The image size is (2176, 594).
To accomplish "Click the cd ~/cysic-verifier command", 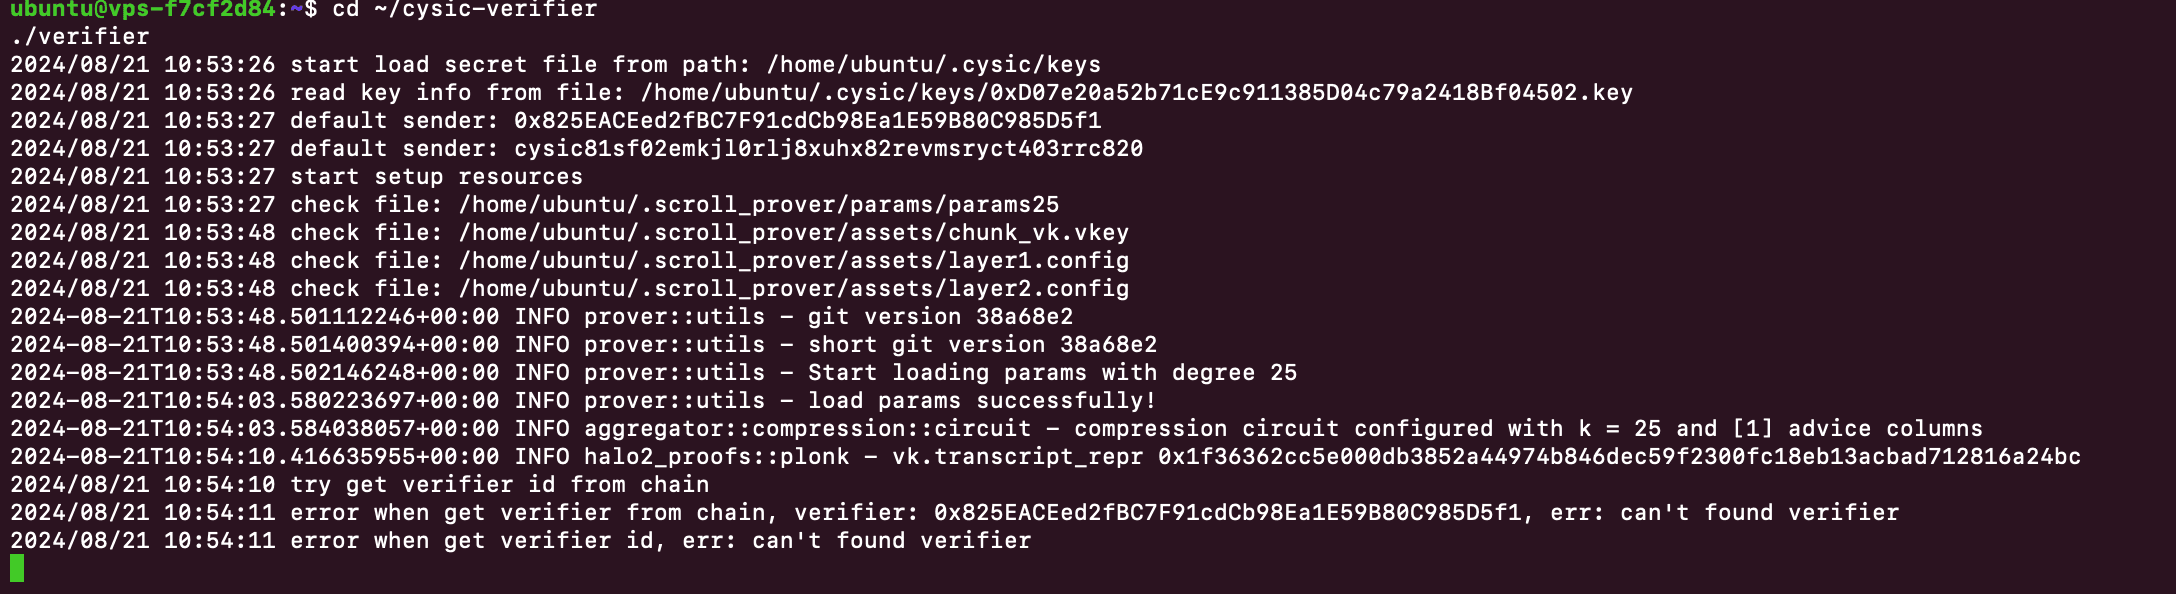I will [x=465, y=10].
